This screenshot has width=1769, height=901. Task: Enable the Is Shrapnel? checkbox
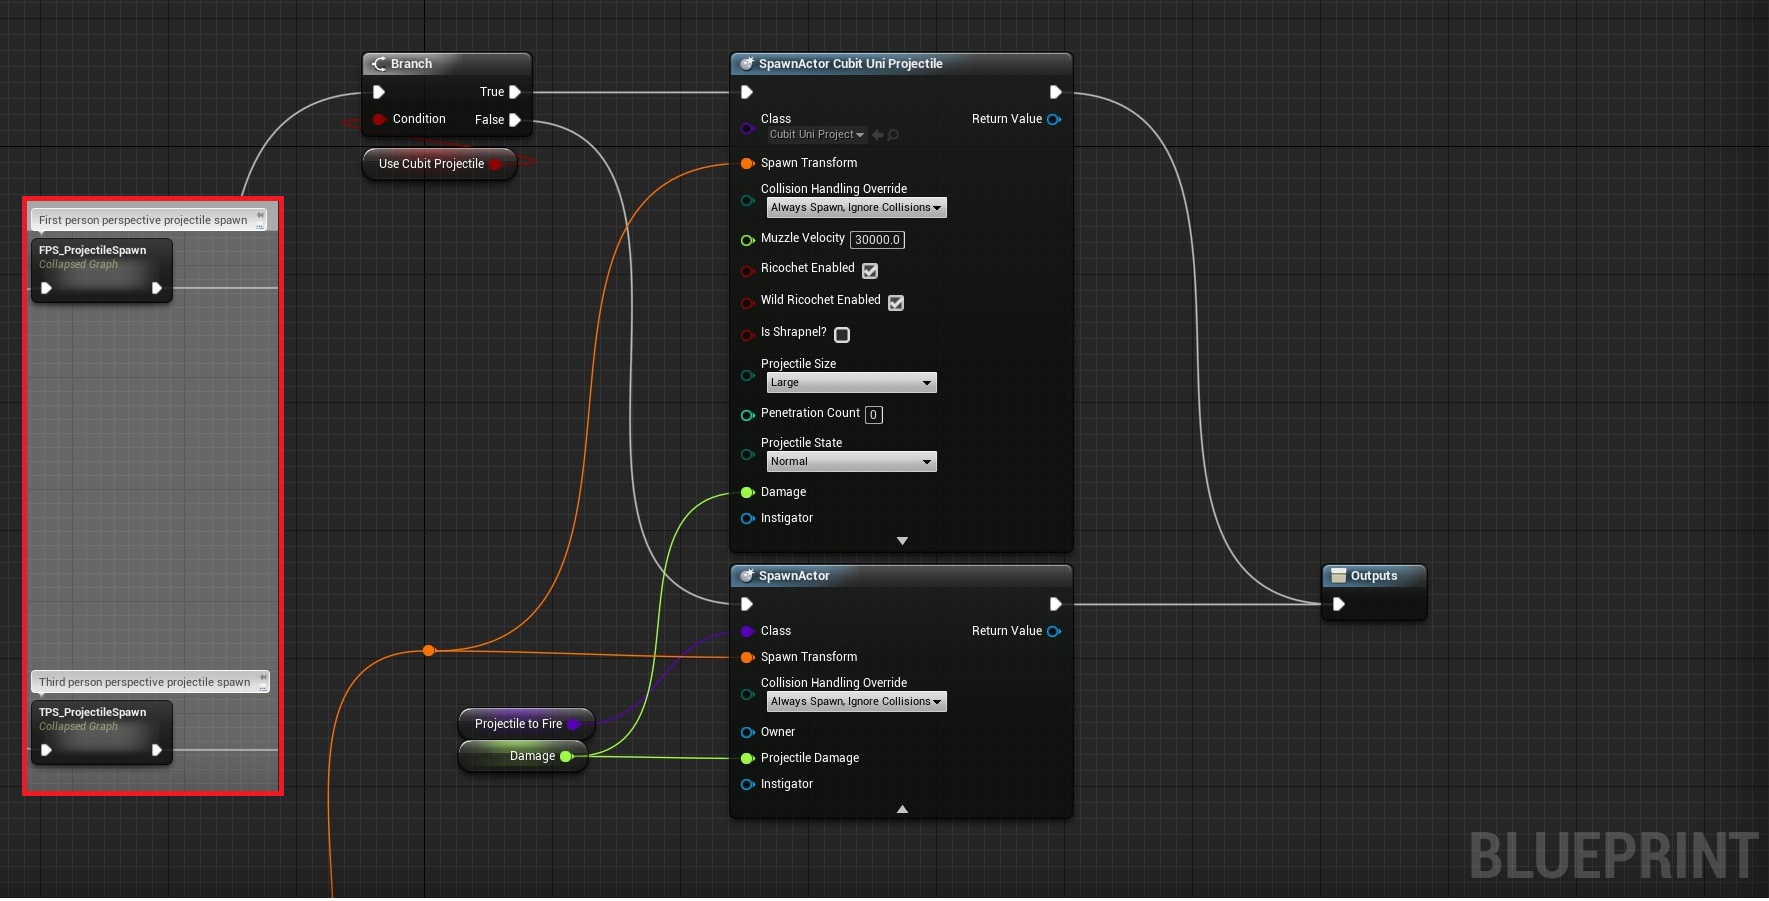(842, 335)
